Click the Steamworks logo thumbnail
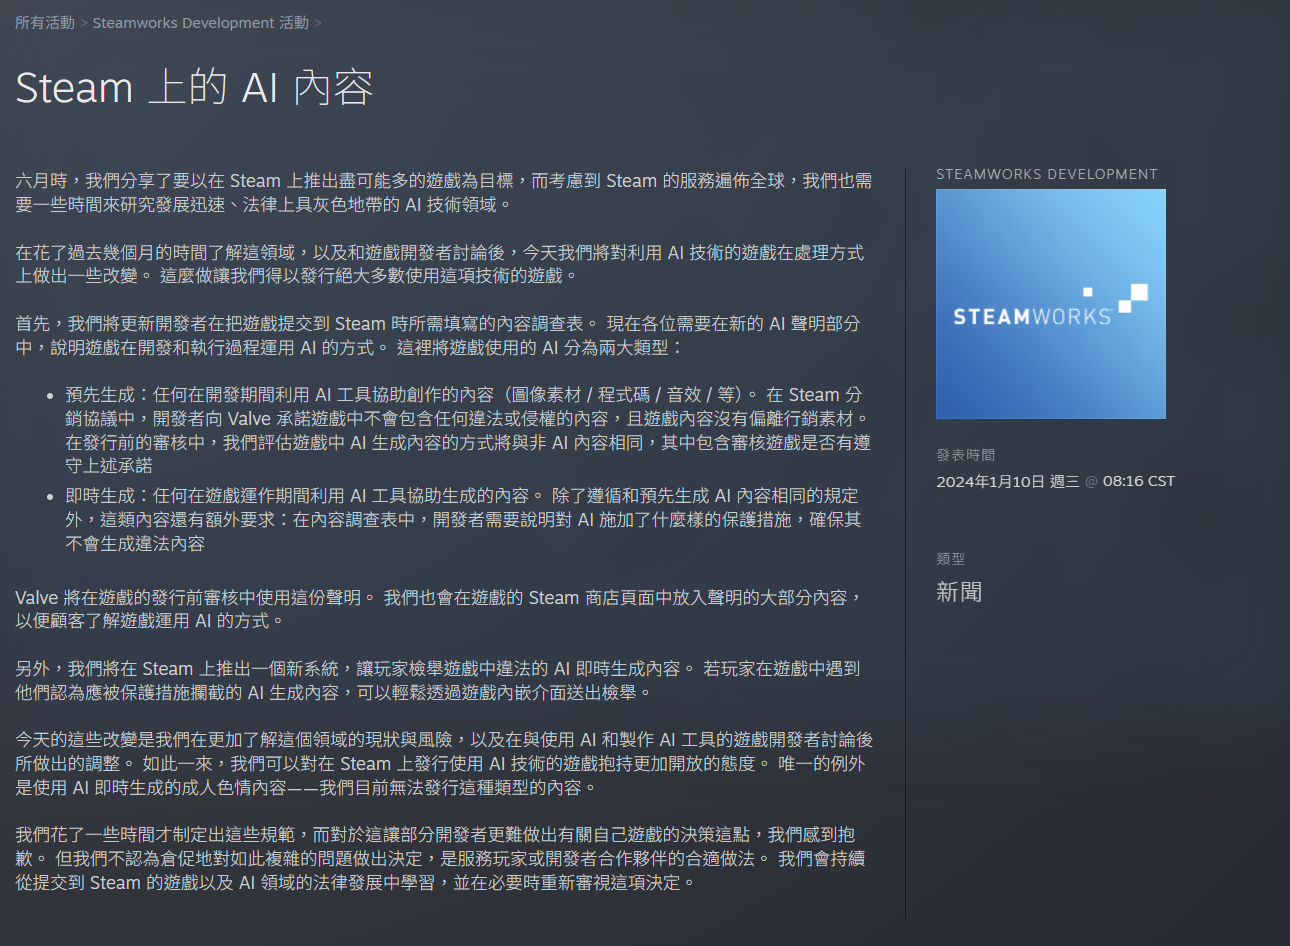 (1051, 304)
